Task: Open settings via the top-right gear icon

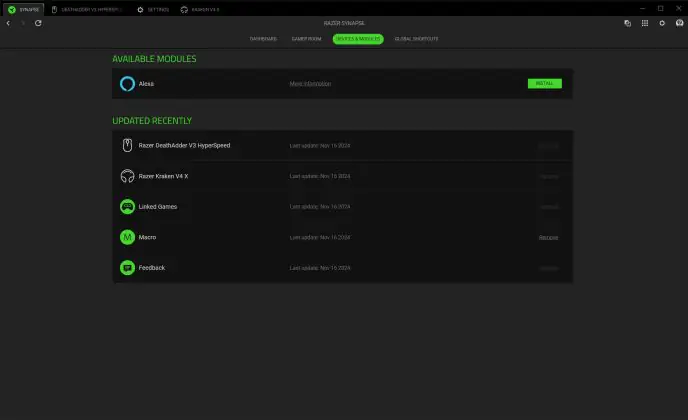Action: [662, 23]
